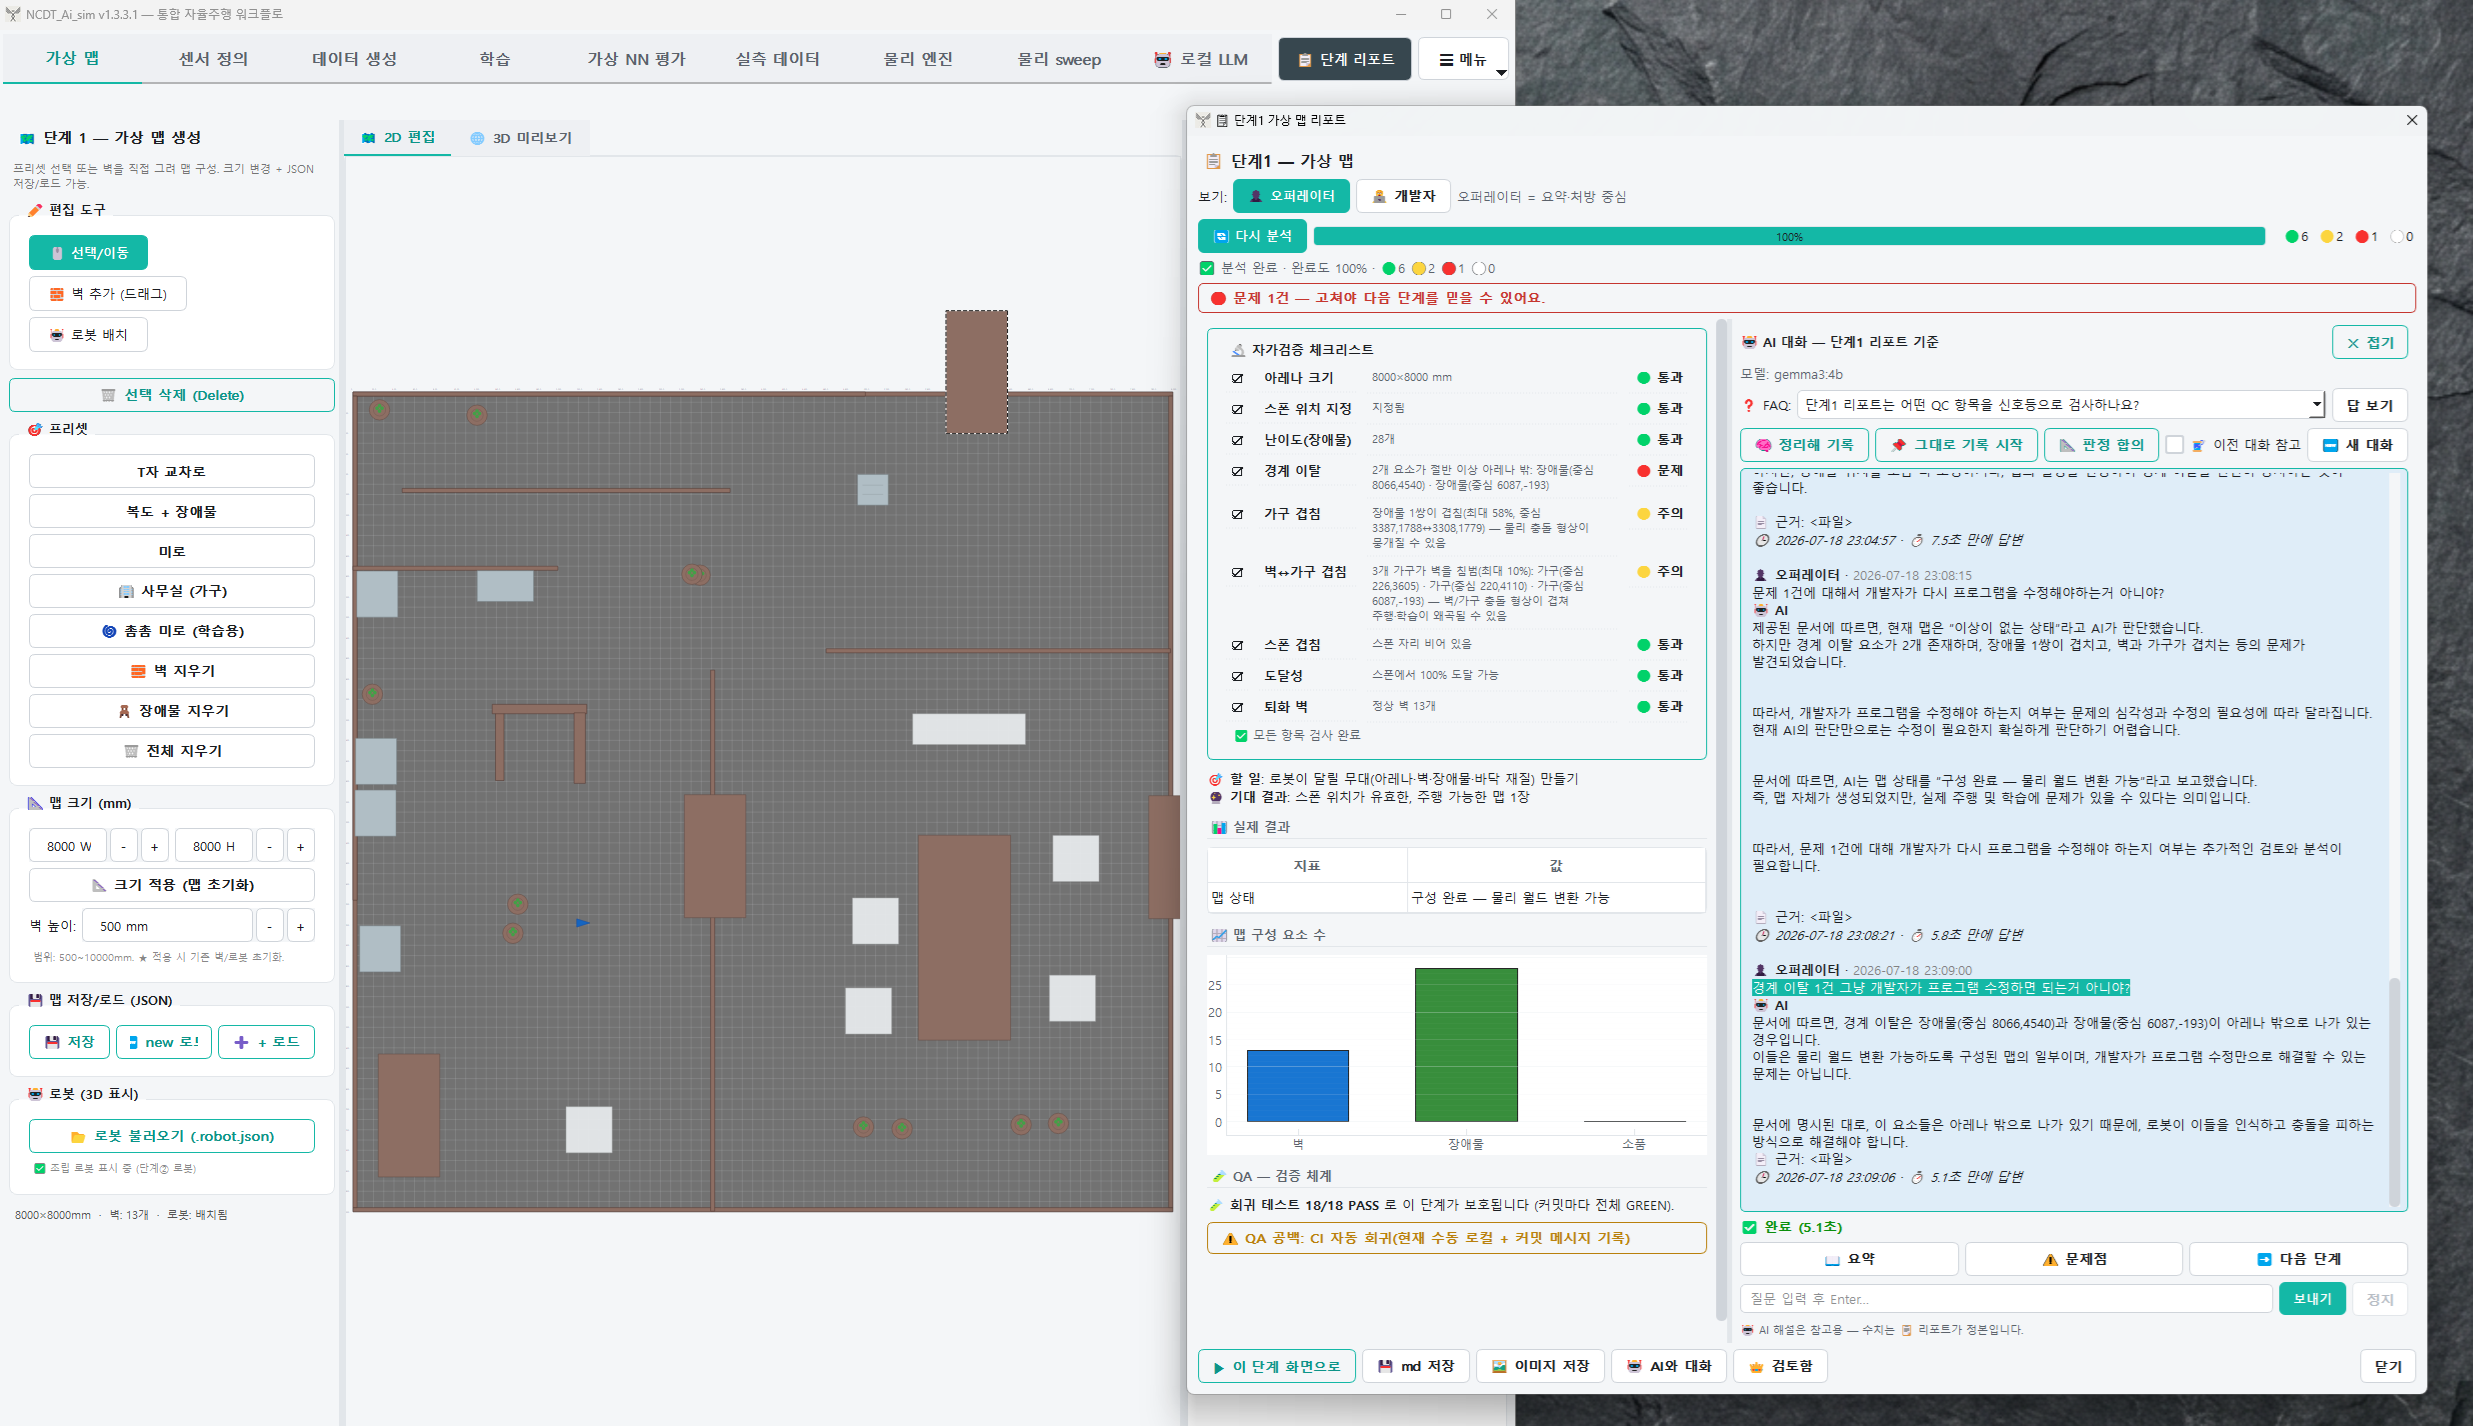Apply the T자 교차로 preset
Image resolution: width=2473 pixels, height=1426 pixels.
tap(172, 471)
